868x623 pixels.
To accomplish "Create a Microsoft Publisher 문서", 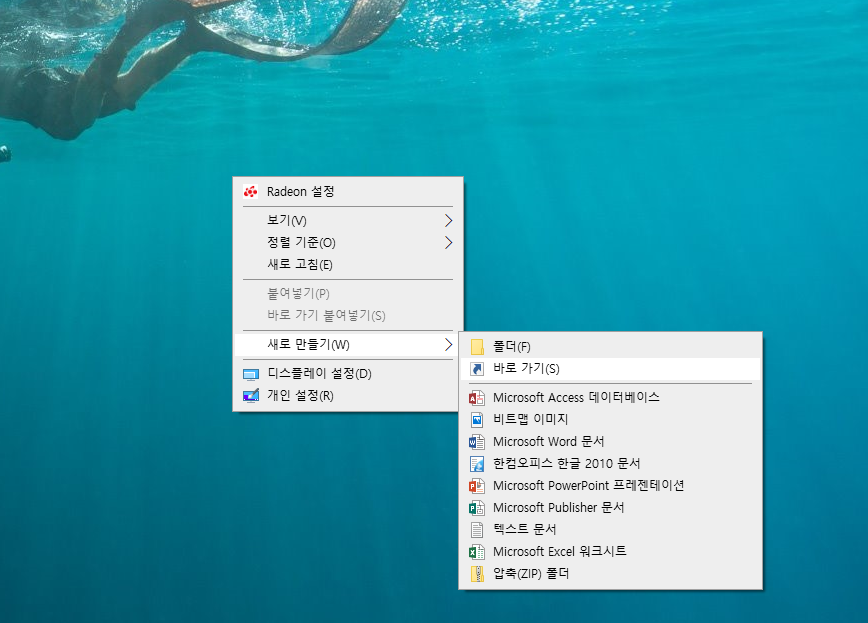I will (611, 507).
